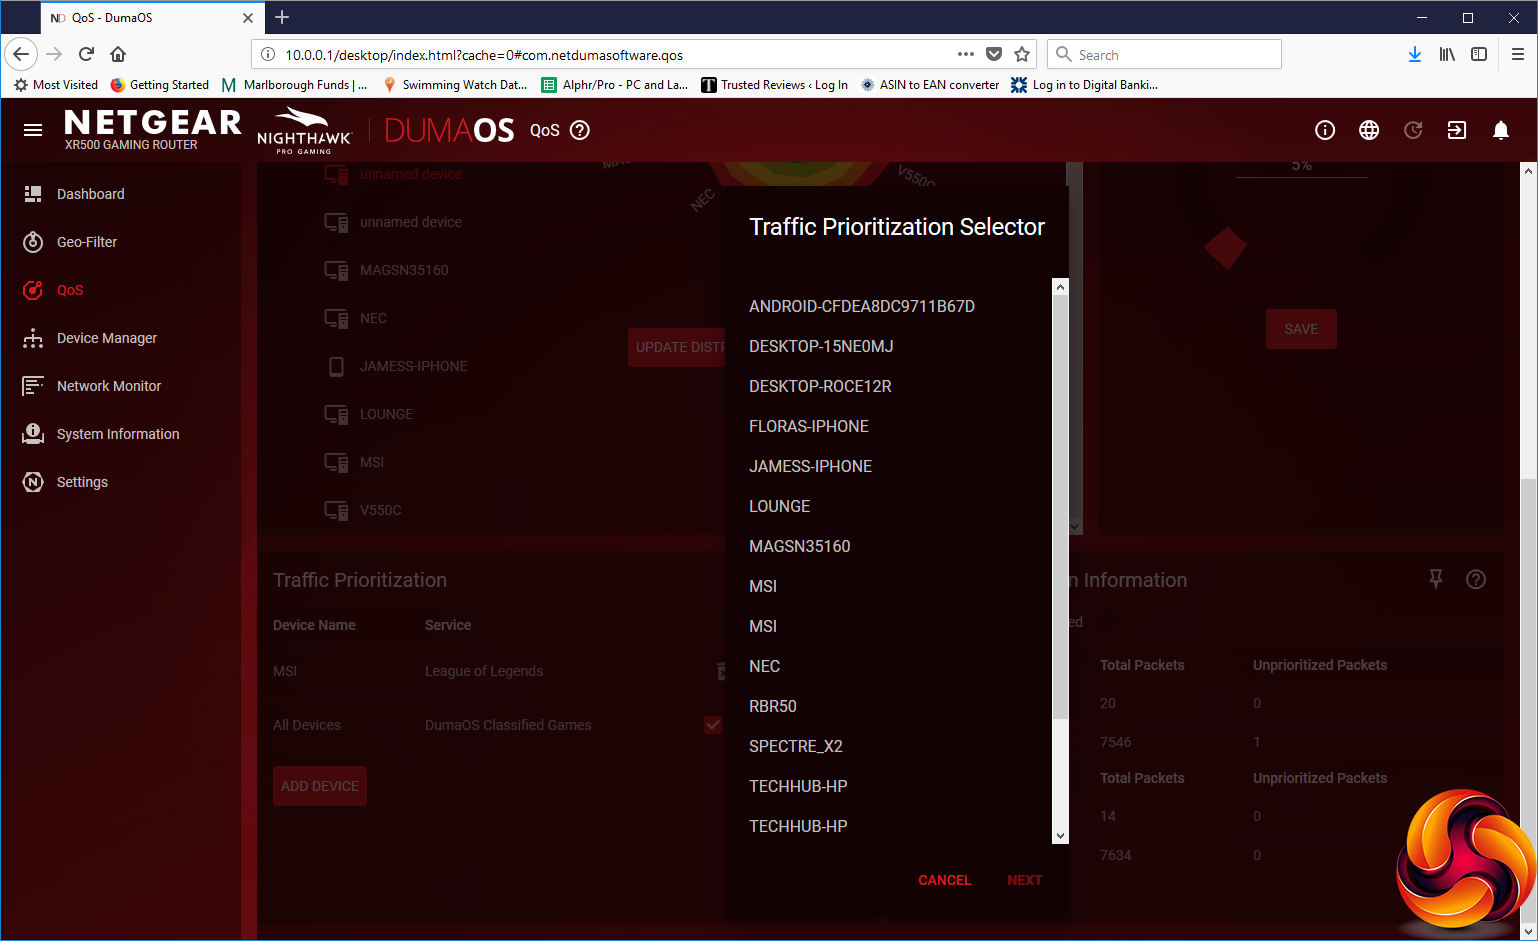Image resolution: width=1538 pixels, height=941 pixels.
Task: Open the language globe icon
Action: (x=1369, y=130)
